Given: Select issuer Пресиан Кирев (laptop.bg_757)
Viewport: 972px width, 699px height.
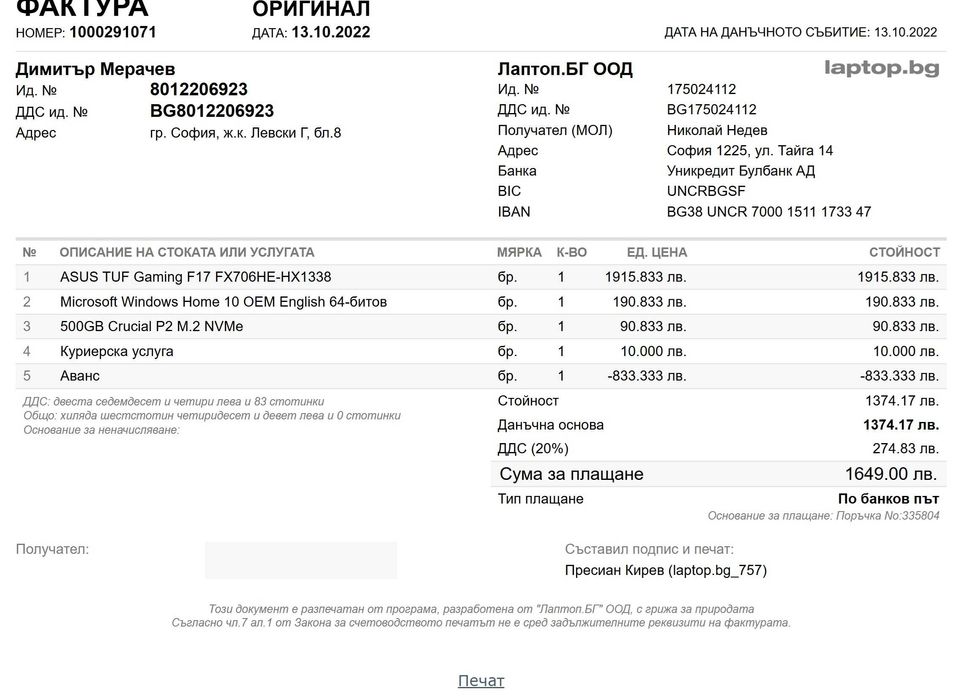Looking at the screenshot, I should click(666, 570).
